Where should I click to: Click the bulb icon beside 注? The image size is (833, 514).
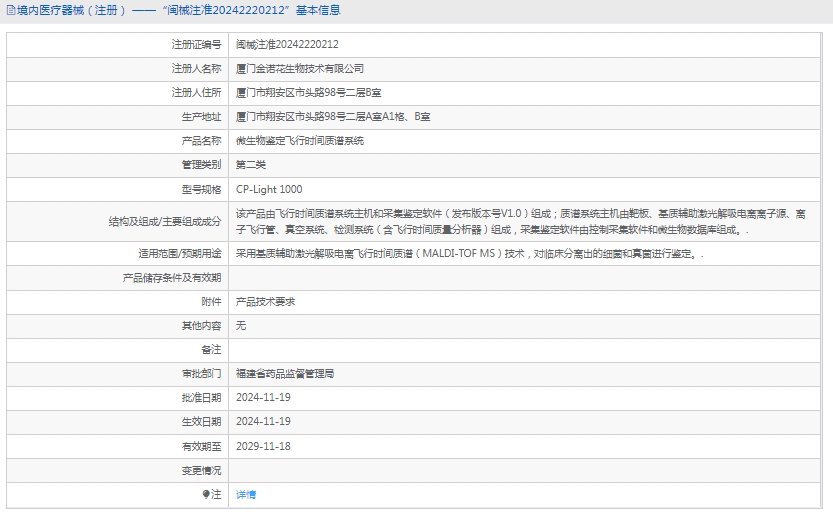[x=206, y=494]
